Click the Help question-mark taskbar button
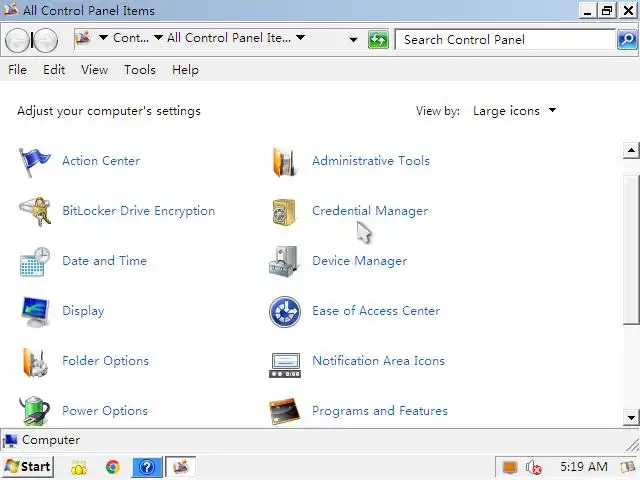Screen dimensions: 640x480 click(147, 467)
